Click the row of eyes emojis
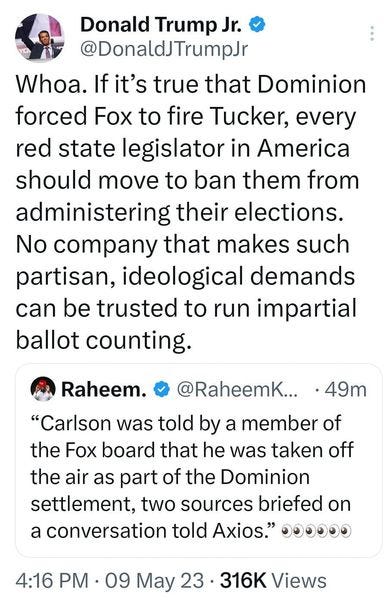392x600 pixels. [x=316, y=531]
